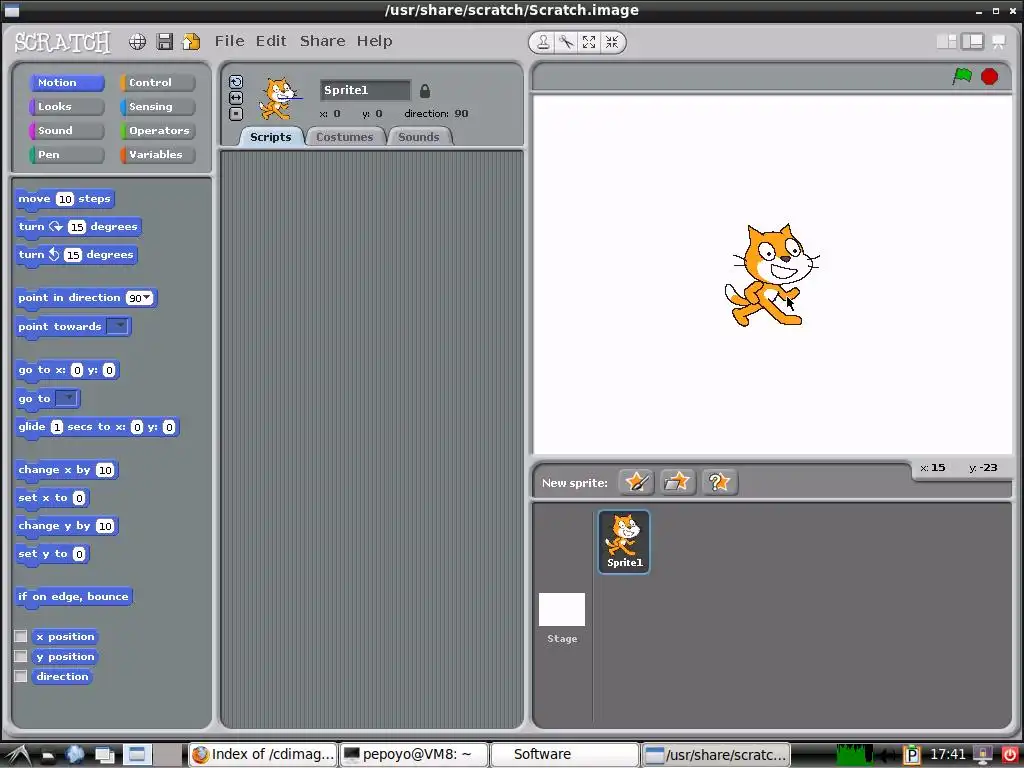Select the shrink sprite tool
This screenshot has width=1024, height=768.
(611, 42)
